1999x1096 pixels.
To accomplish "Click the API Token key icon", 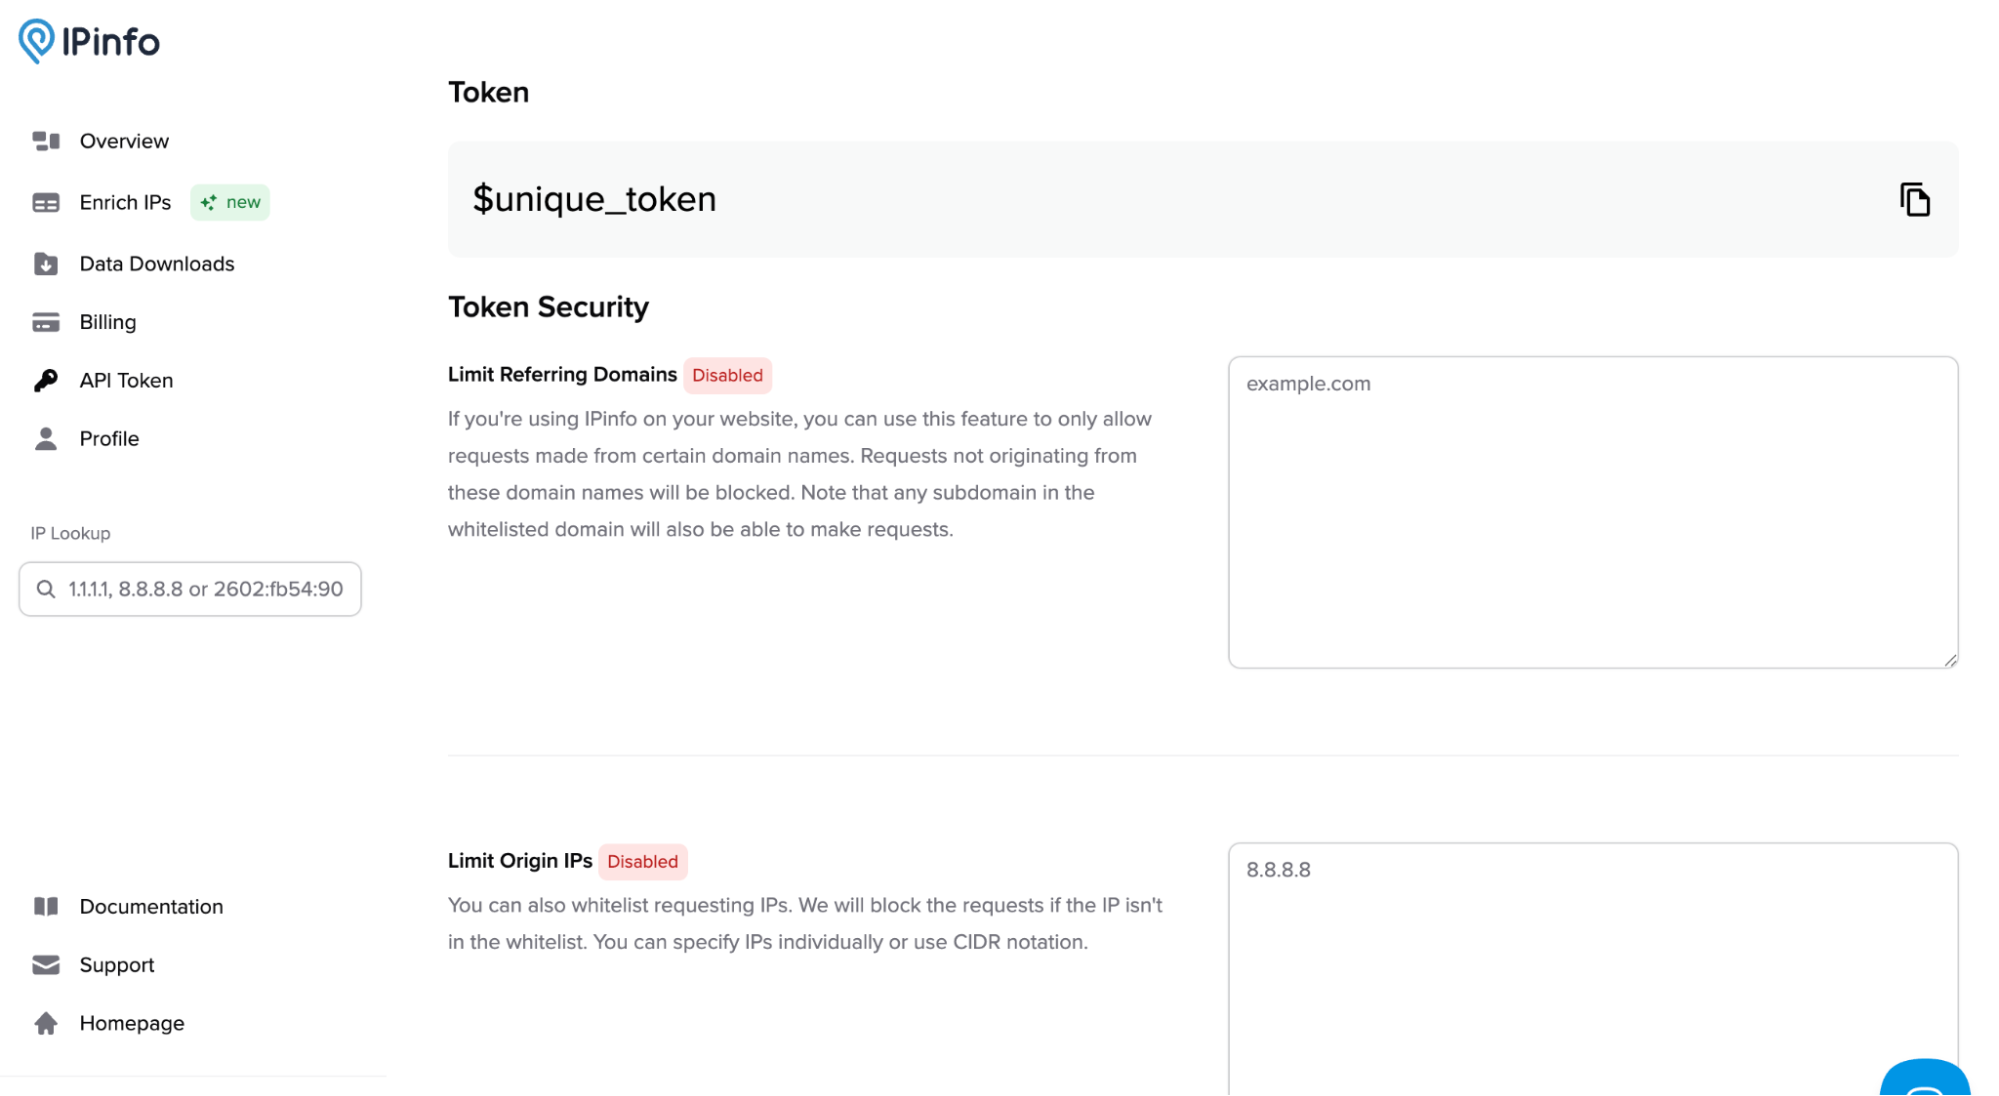I will pos(46,381).
